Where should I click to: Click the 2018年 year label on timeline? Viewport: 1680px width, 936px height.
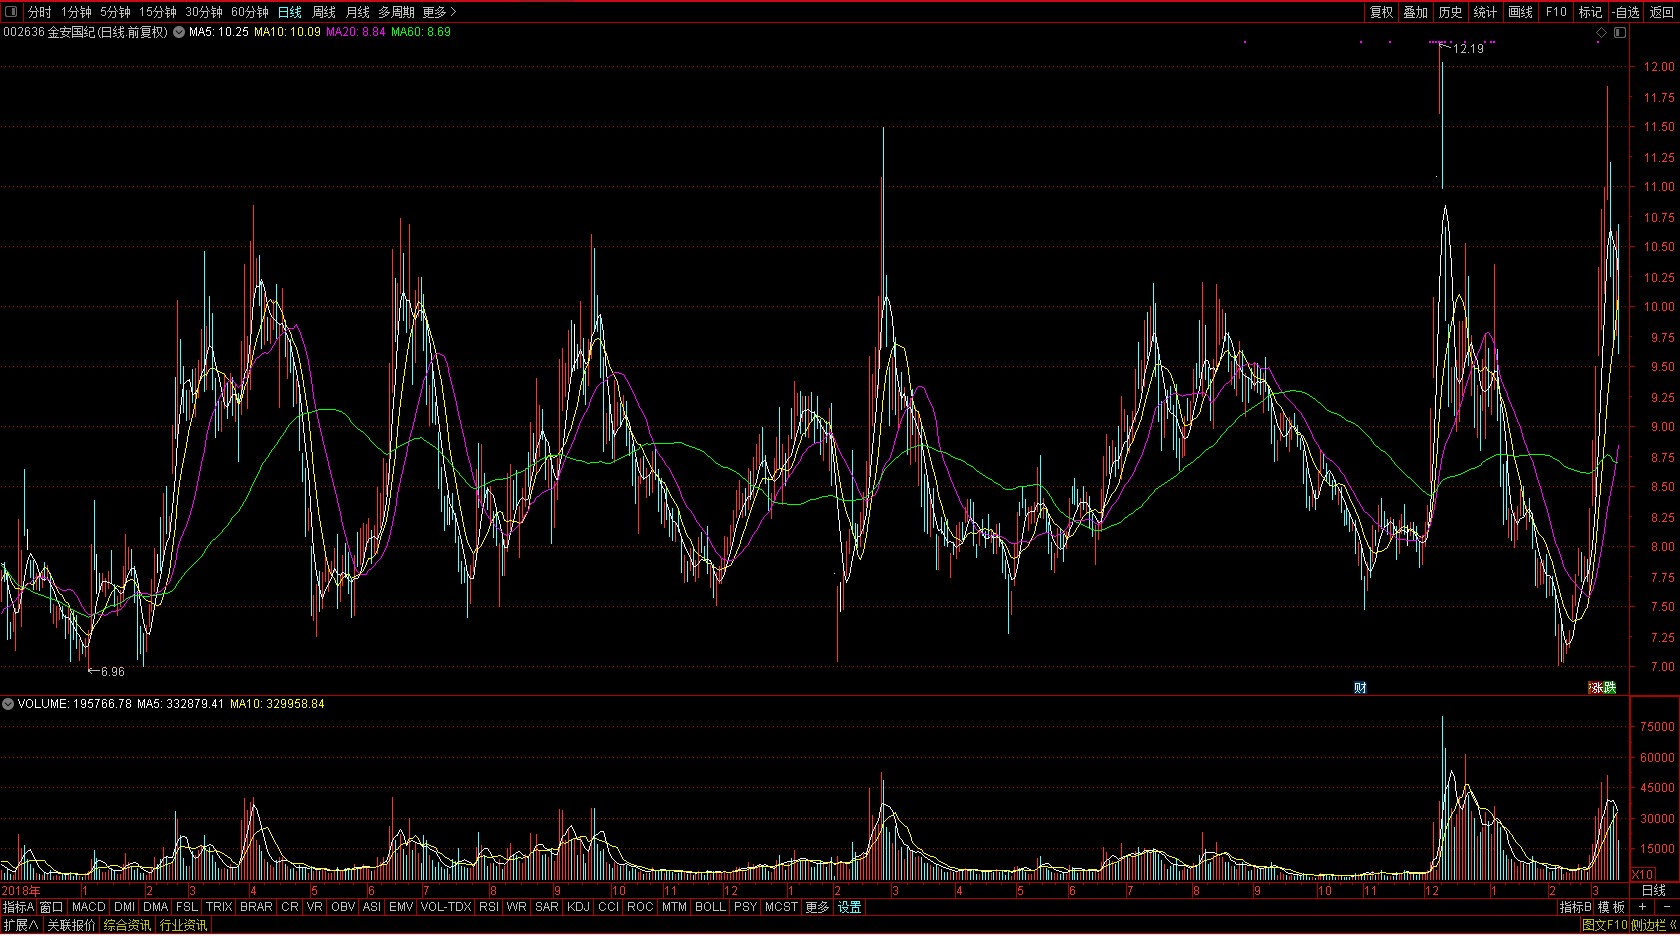coord(21,890)
